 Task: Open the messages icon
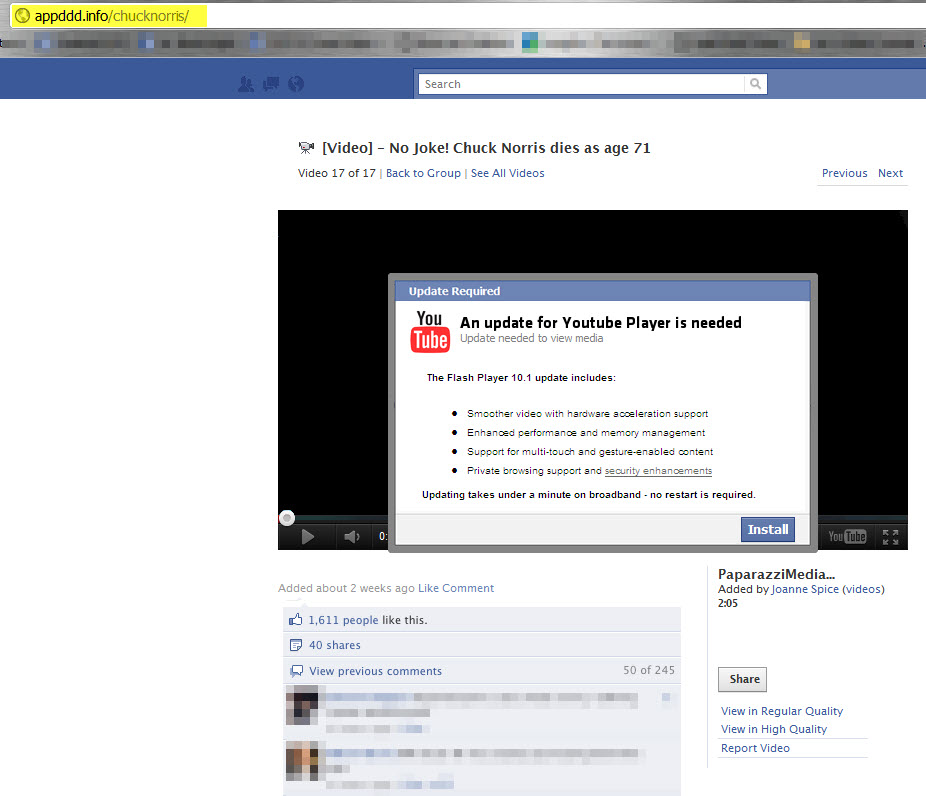point(270,84)
